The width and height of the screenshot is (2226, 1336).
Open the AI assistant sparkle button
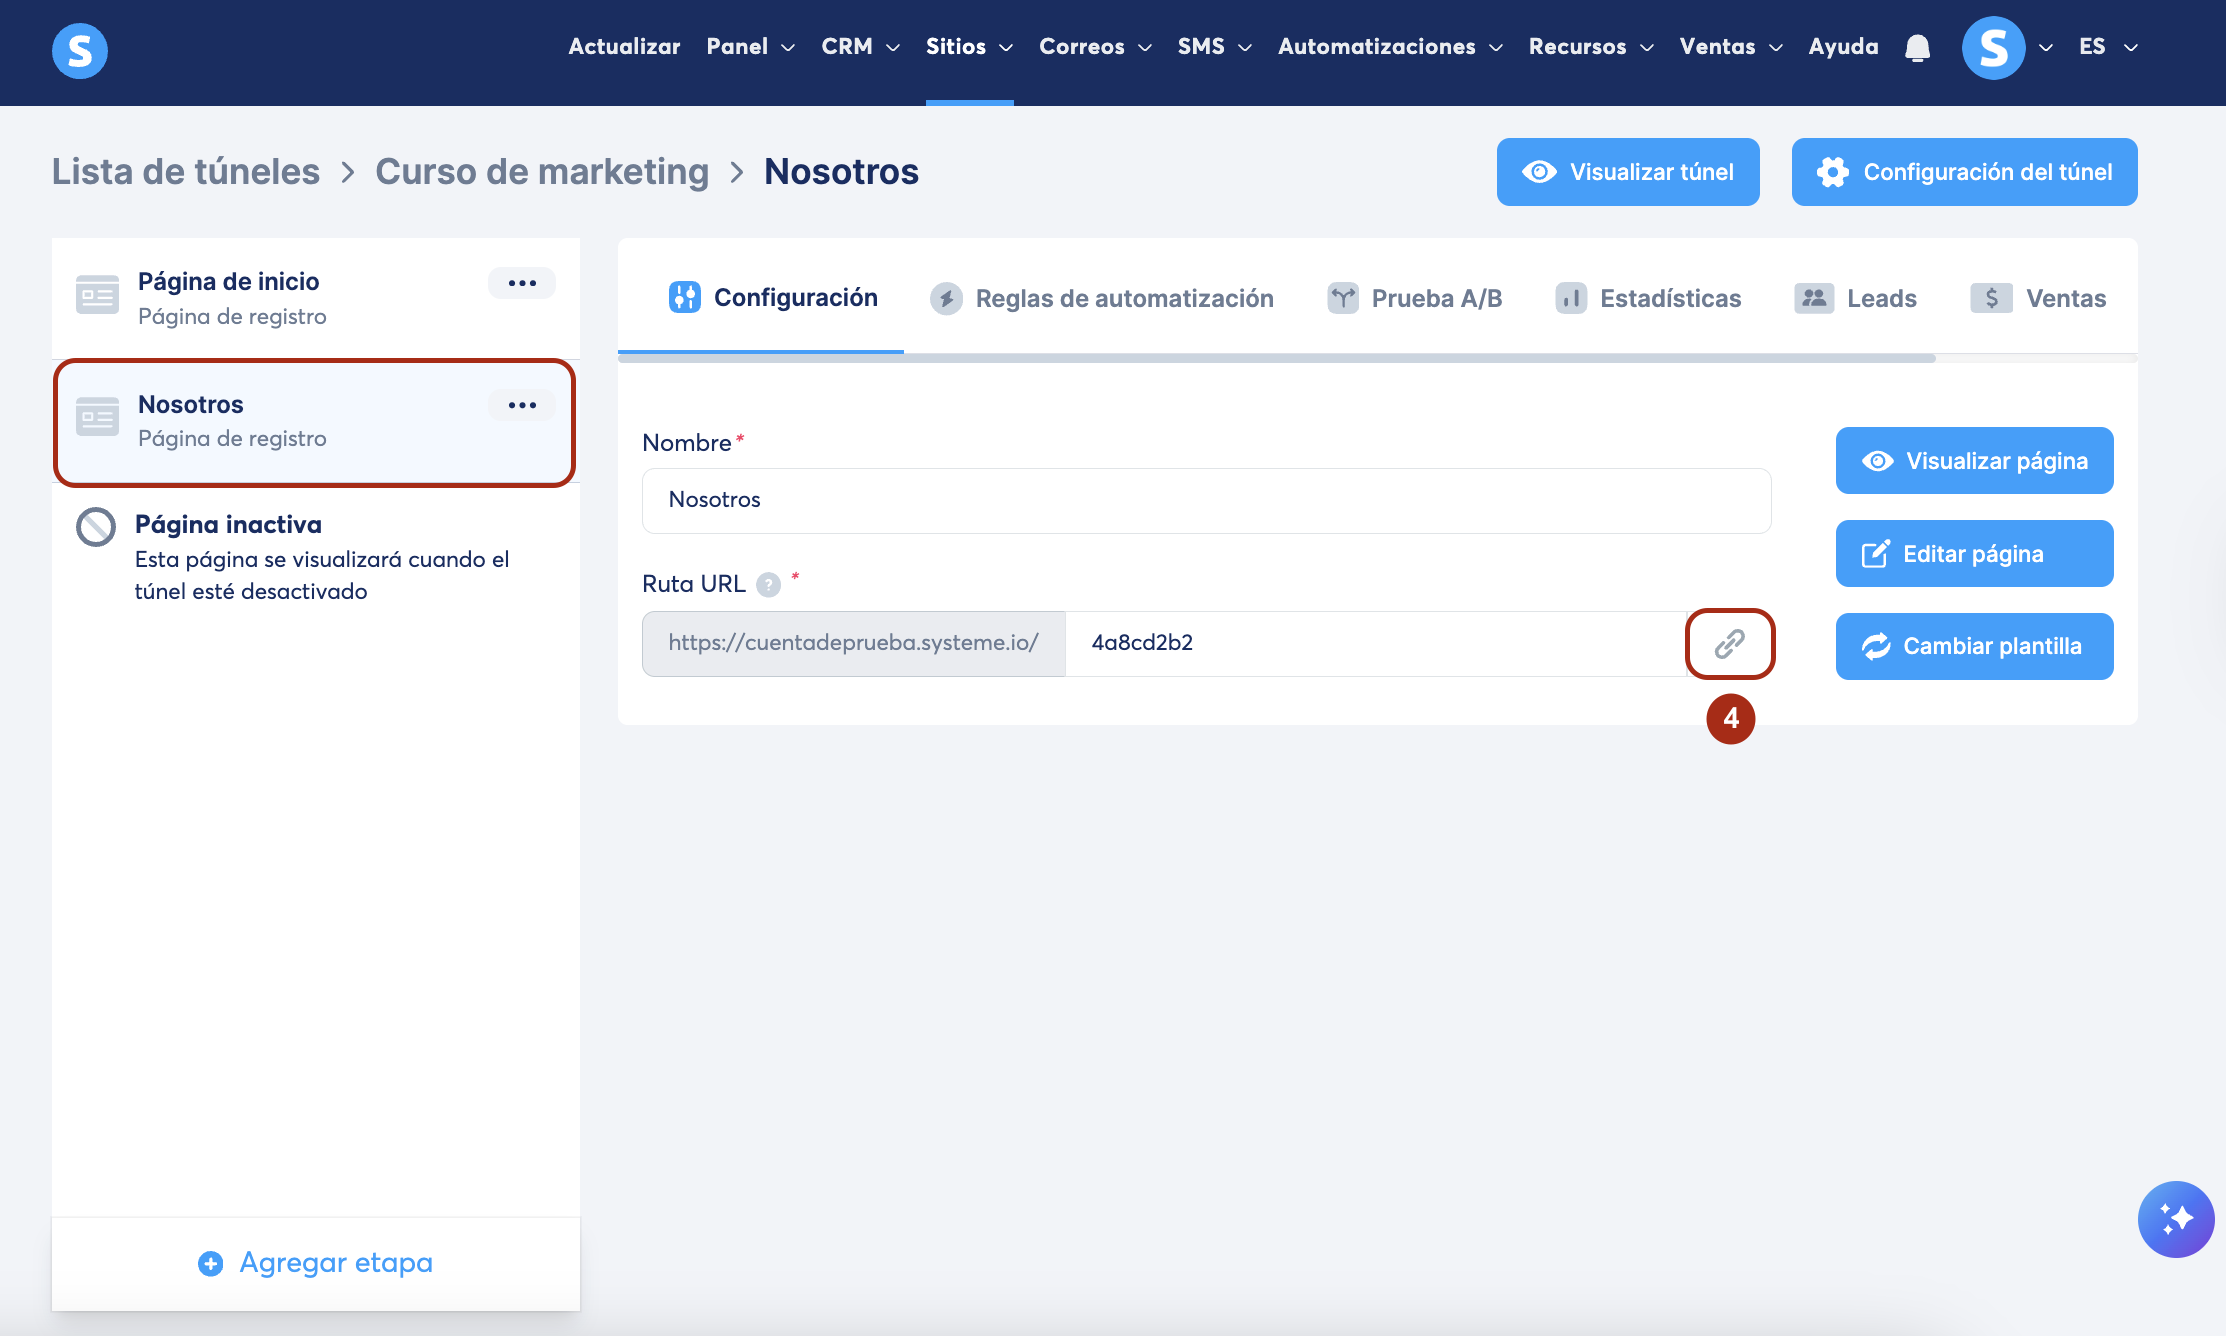pyautogui.click(x=2175, y=1219)
